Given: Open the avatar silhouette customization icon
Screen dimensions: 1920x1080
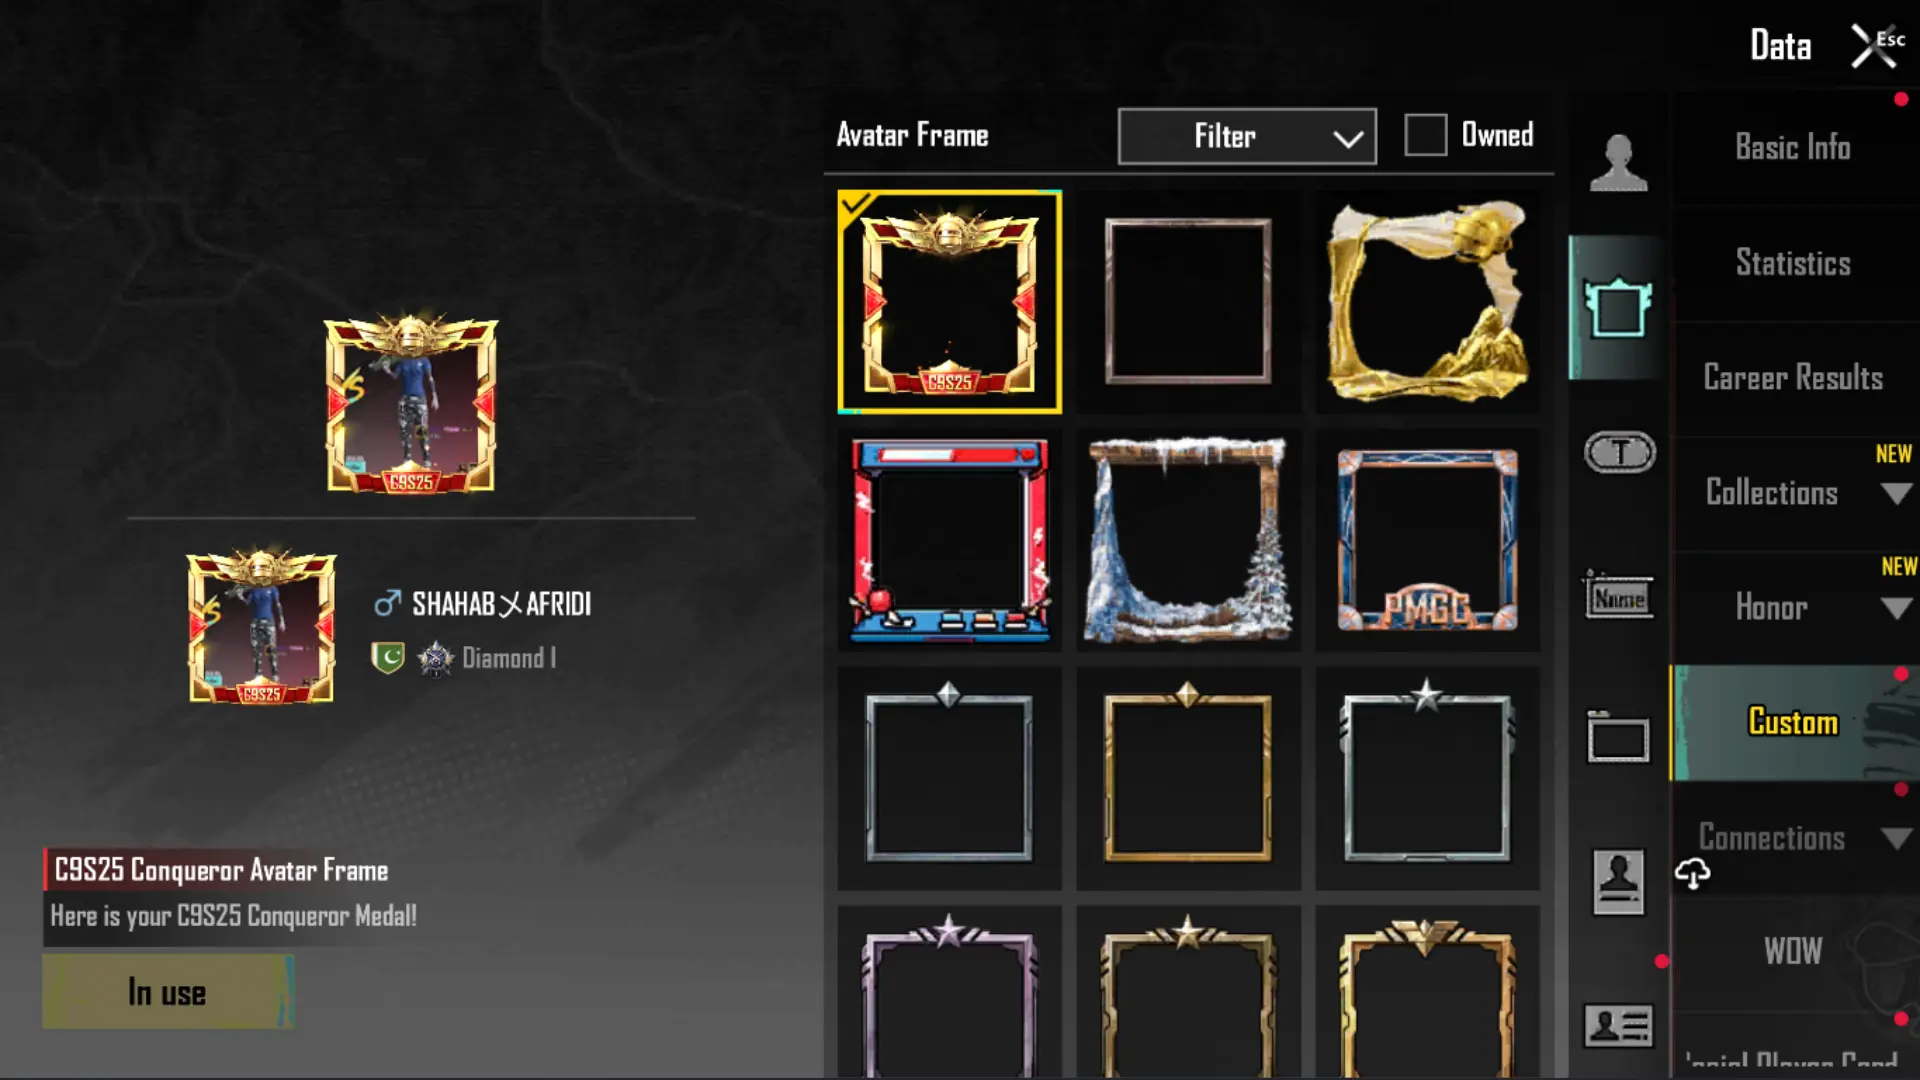Looking at the screenshot, I should pos(1618,162).
